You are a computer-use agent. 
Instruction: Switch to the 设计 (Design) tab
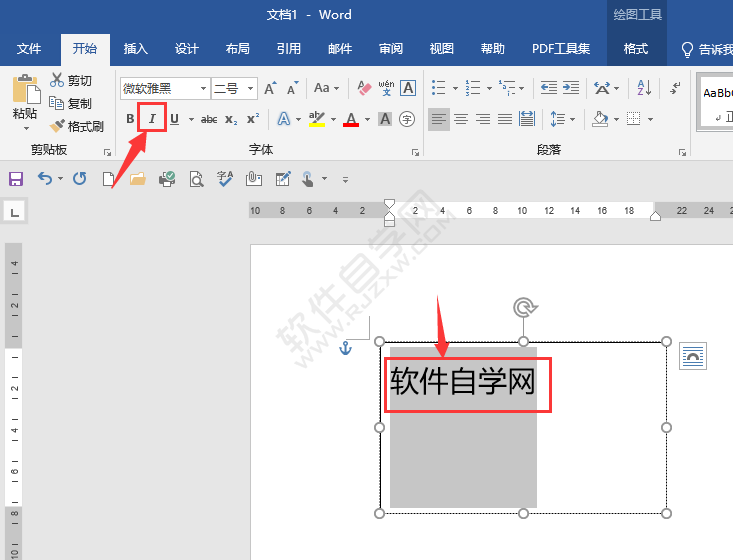(x=187, y=49)
